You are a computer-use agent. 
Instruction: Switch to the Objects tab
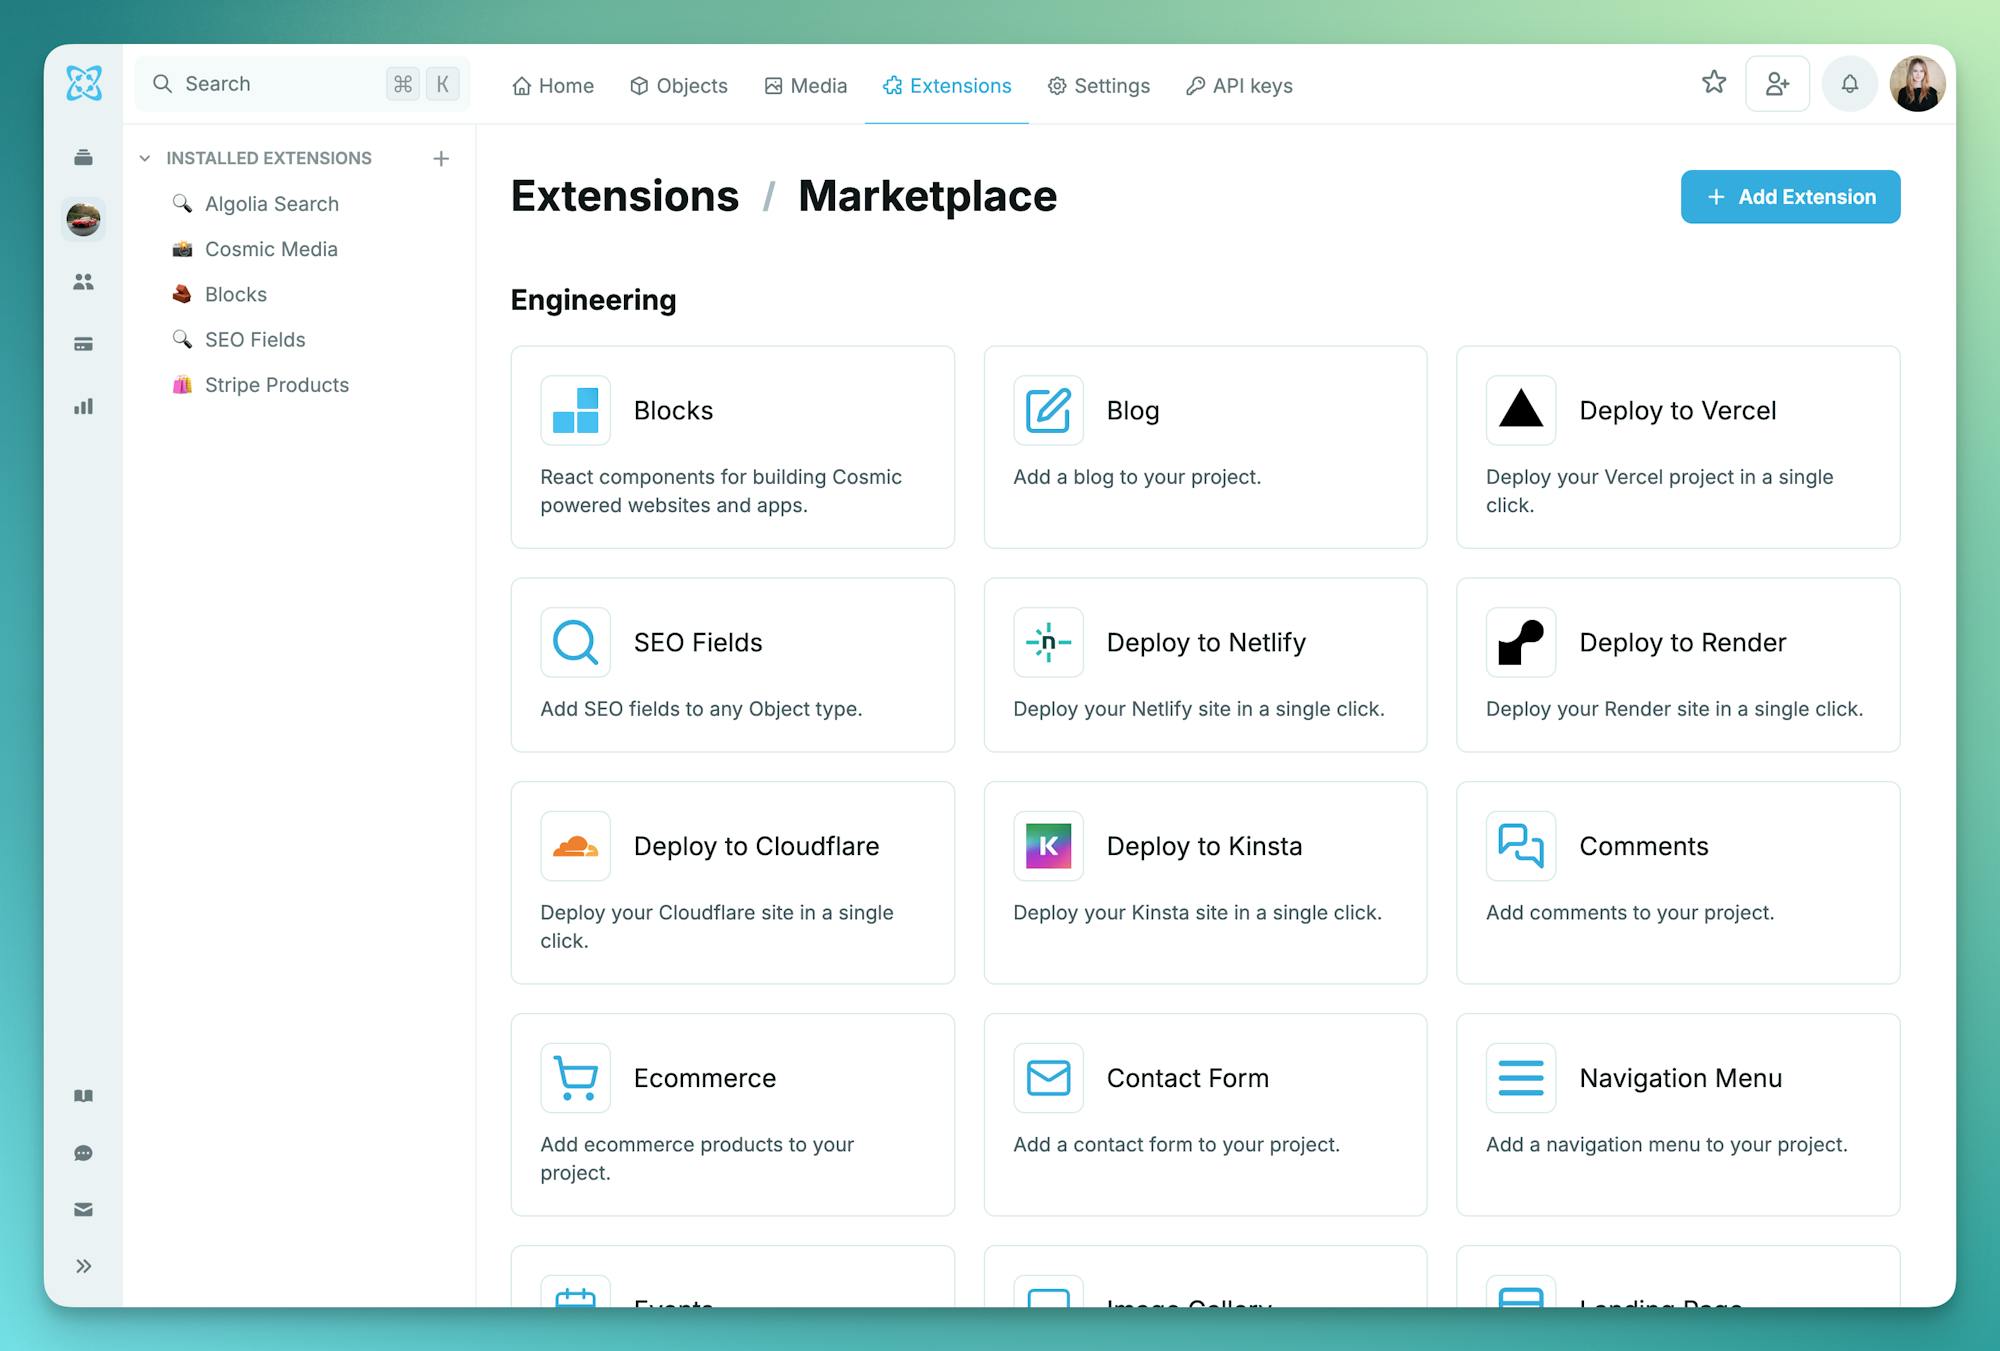click(679, 86)
